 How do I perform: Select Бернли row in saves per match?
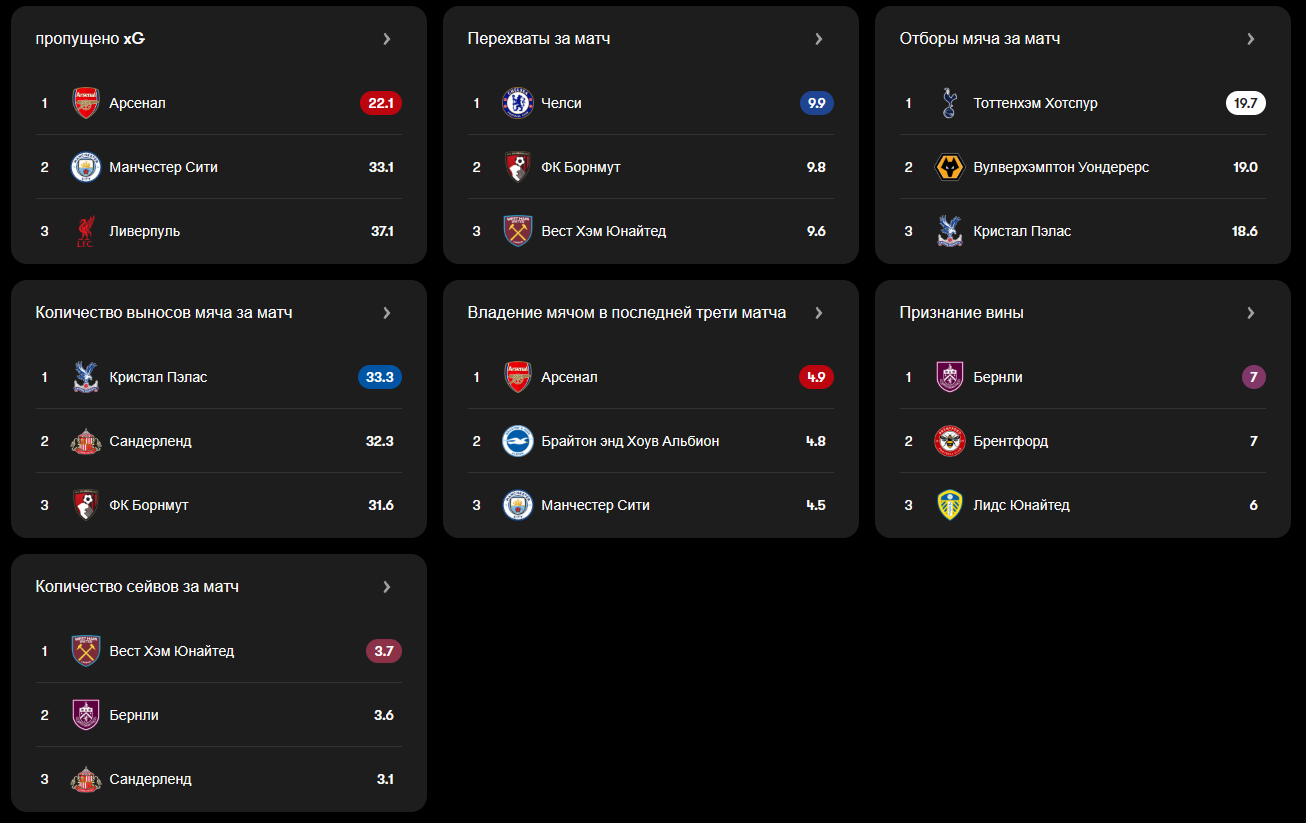coord(219,715)
